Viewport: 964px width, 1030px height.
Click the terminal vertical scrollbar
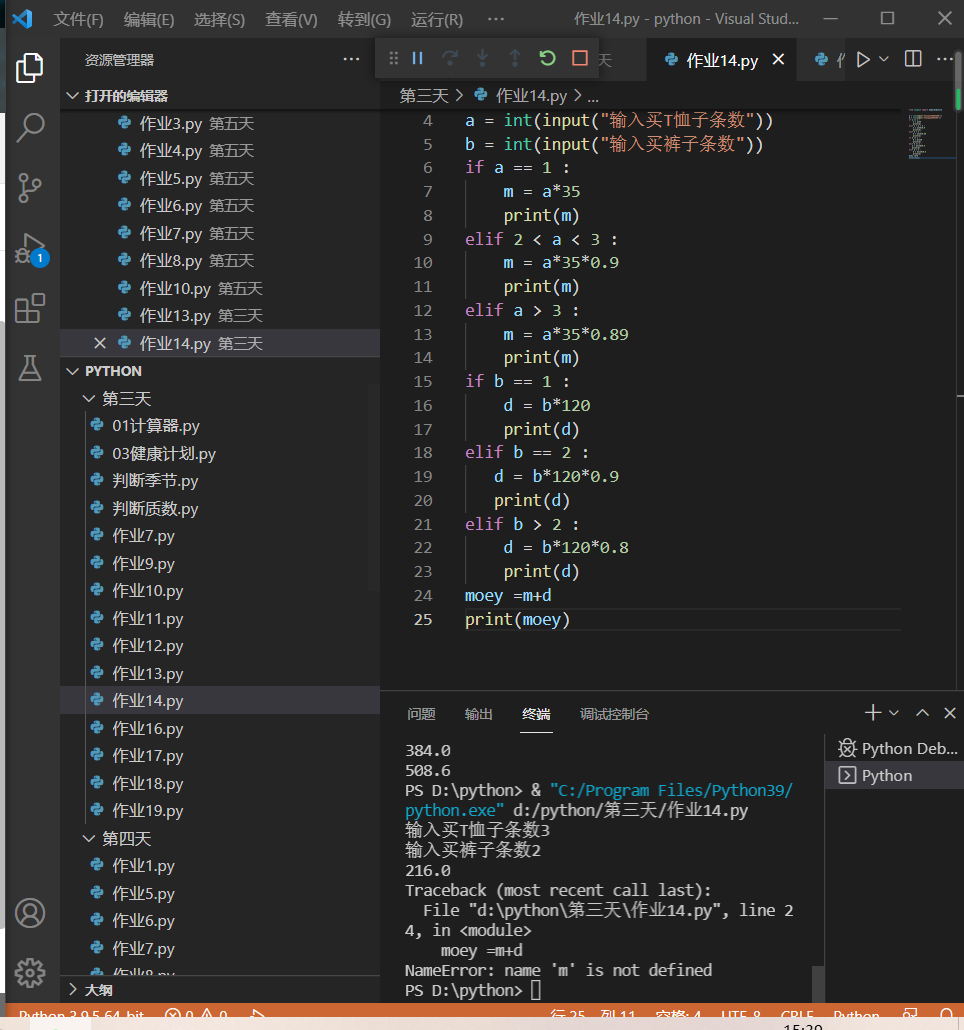(x=818, y=983)
